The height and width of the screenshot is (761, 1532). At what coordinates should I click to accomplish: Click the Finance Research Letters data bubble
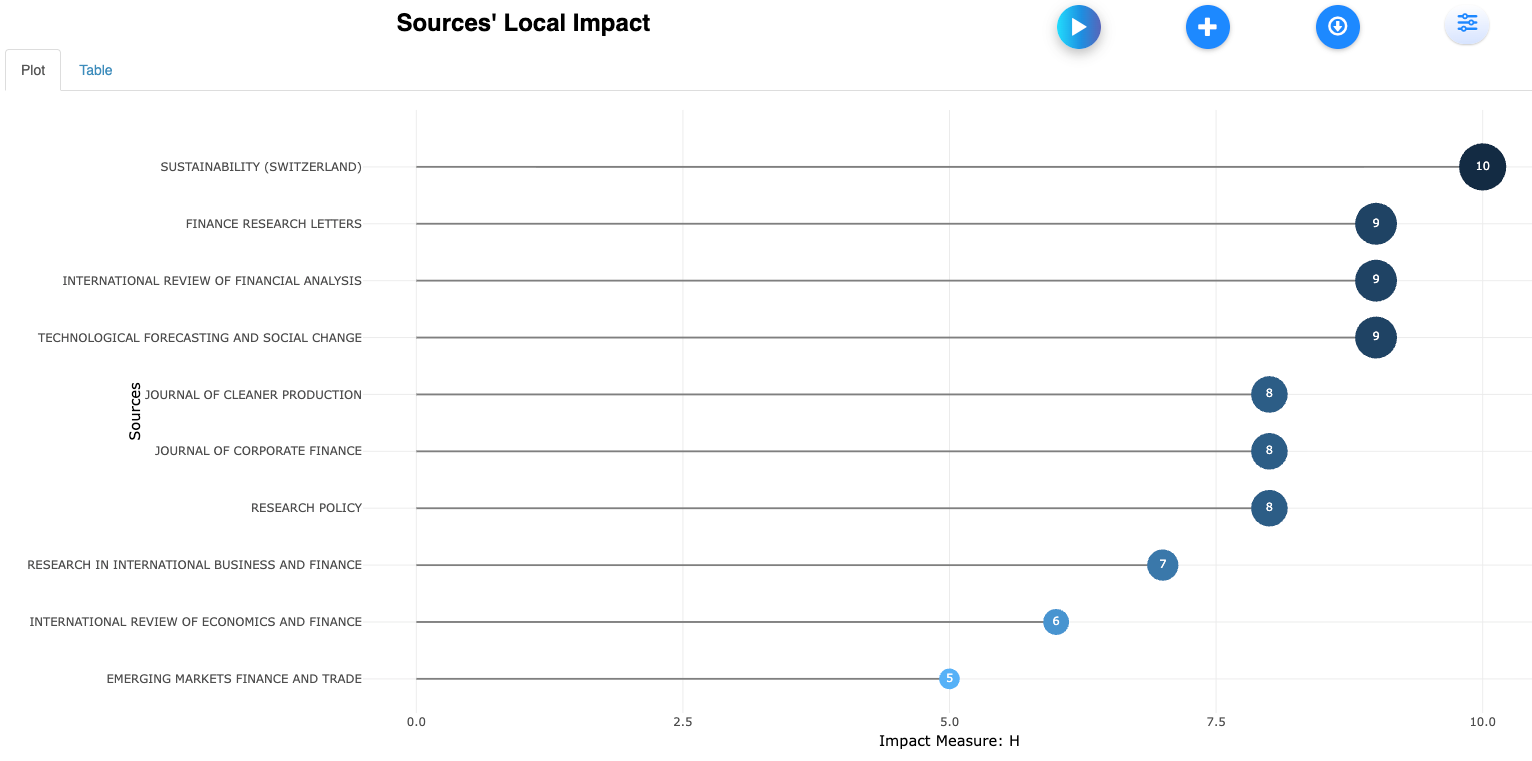pos(1375,224)
